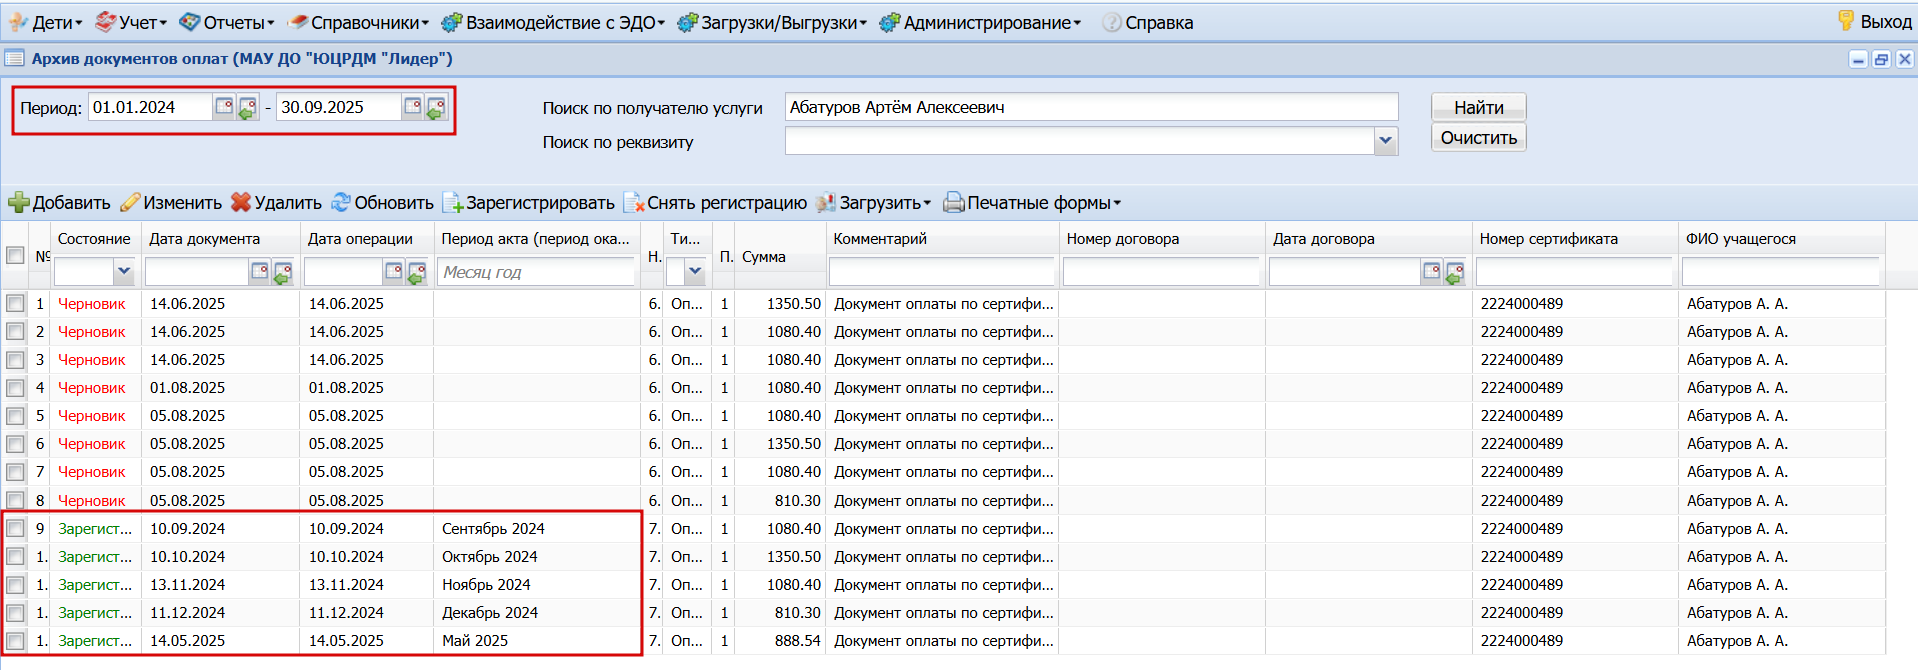Click the period start date field
Screen dimensions: 1918x670
pos(150,107)
